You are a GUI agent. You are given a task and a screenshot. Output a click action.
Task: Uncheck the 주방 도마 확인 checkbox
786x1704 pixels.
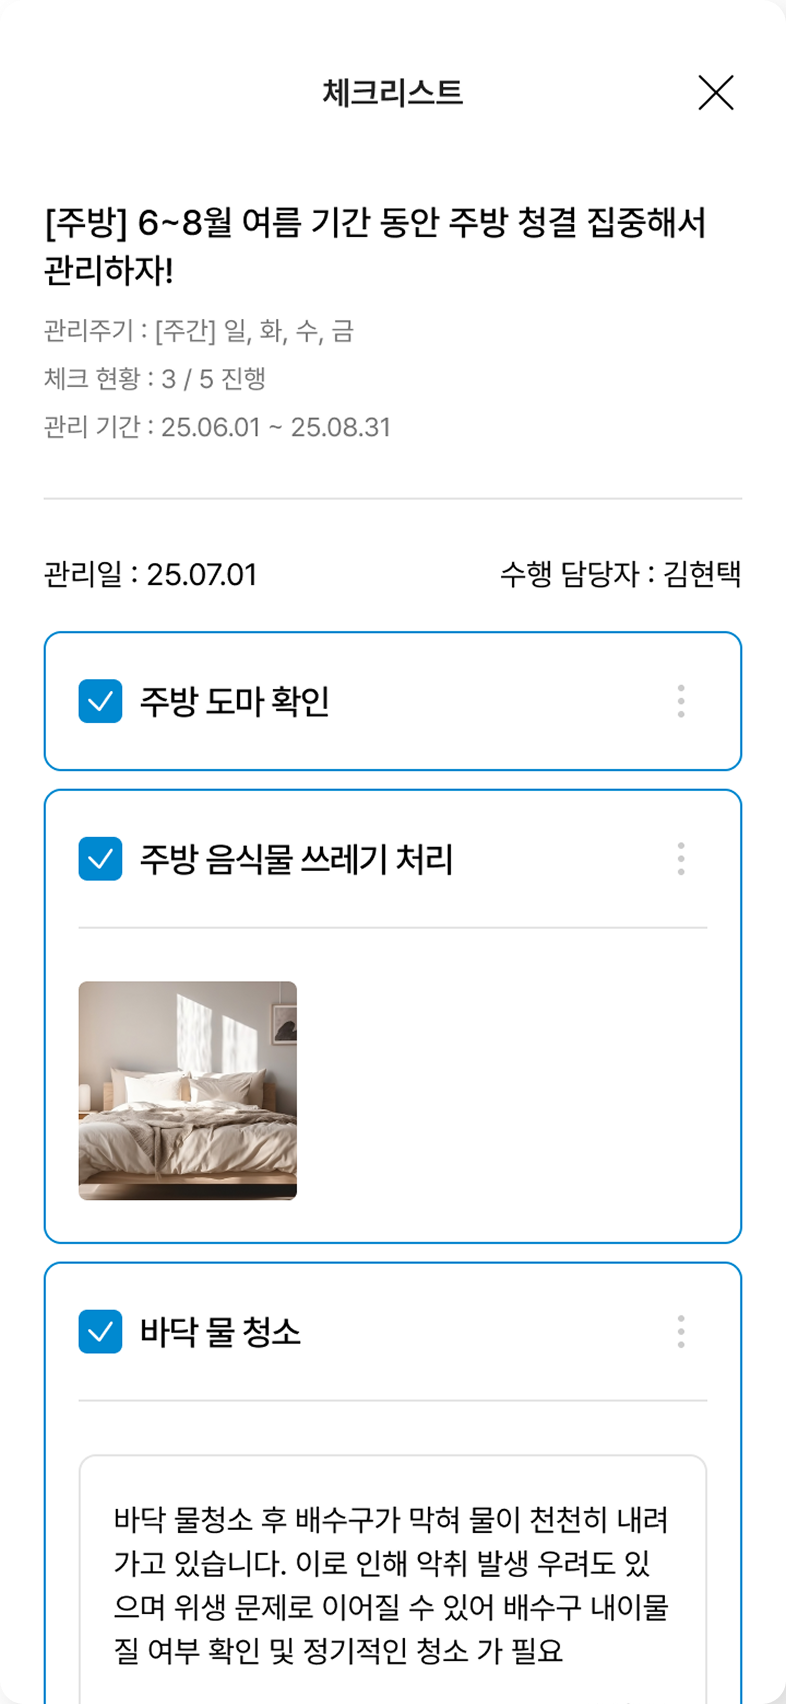[x=100, y=701]
